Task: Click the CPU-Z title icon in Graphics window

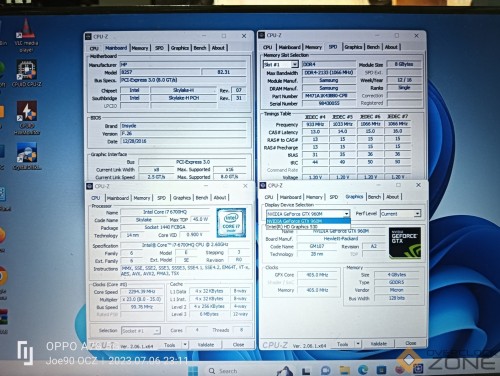Action: coord(263,185)
